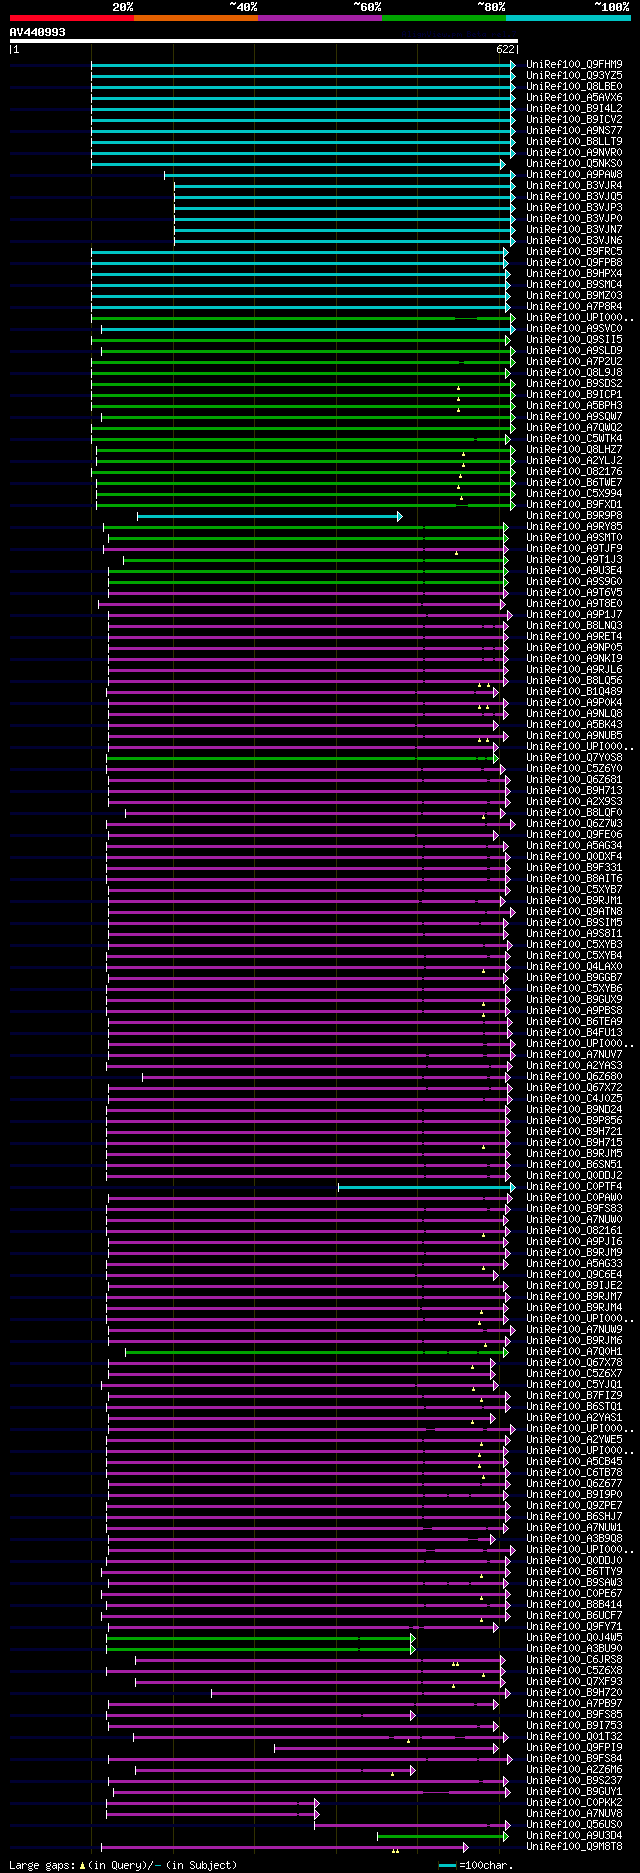Select the UniRef100_B9FS83 label

click(x=574, y=1209)
